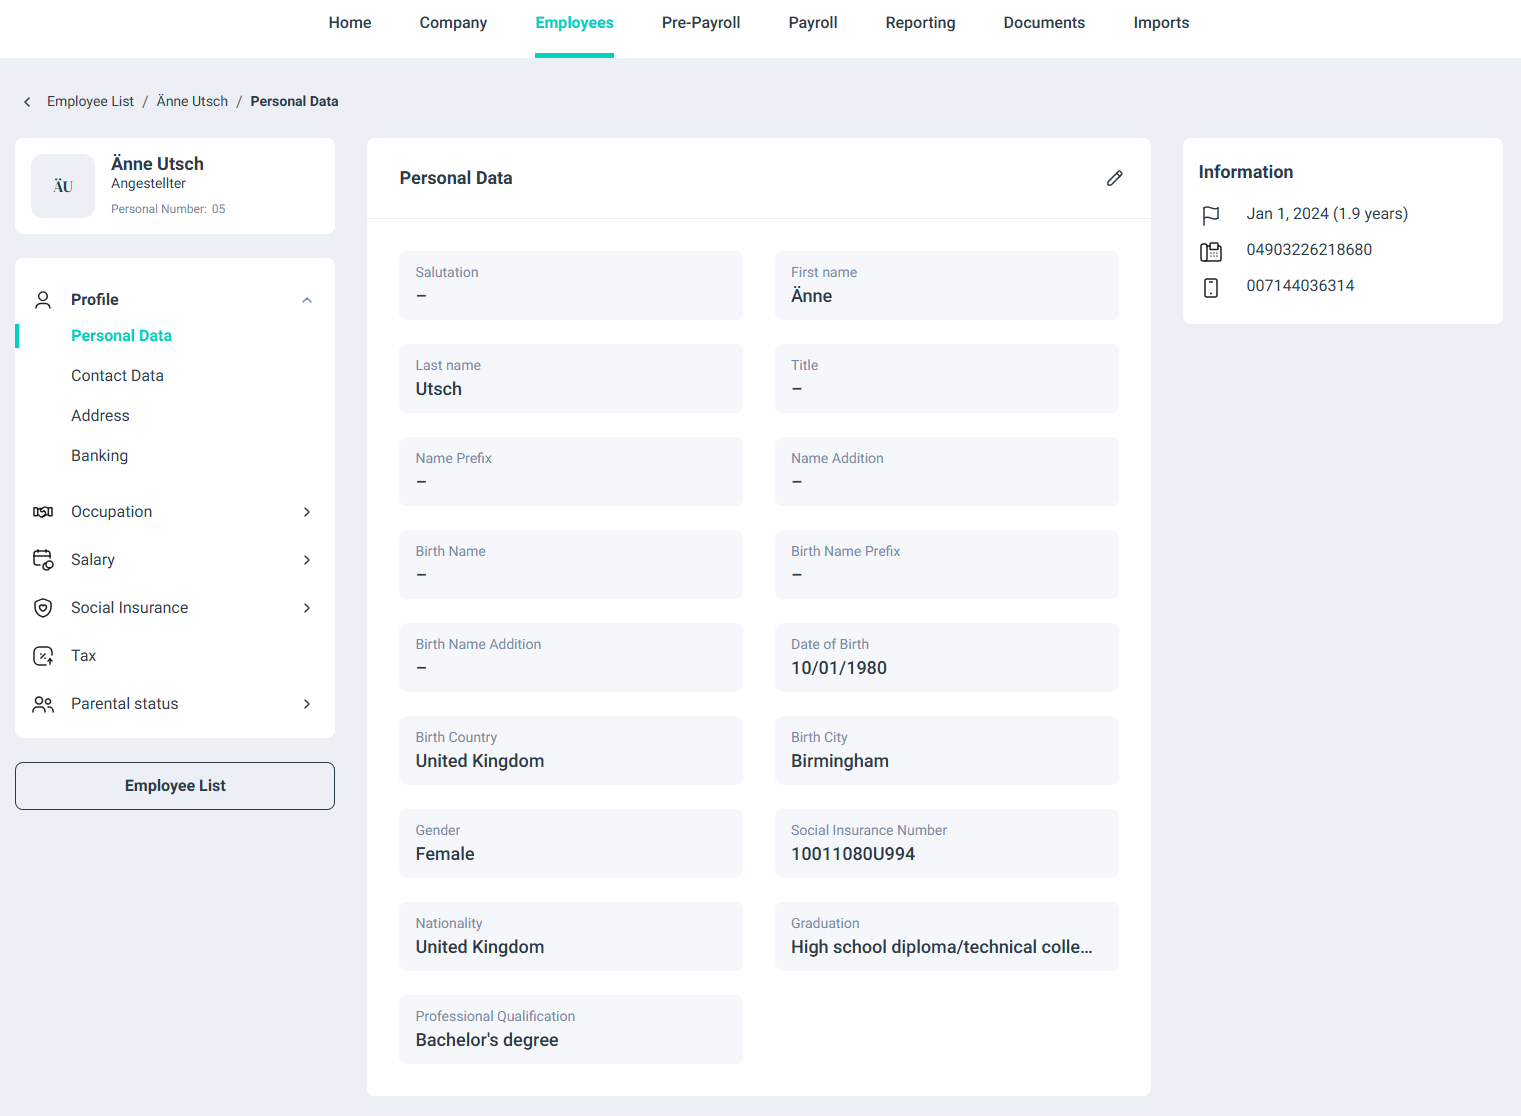Collapse the Profile section chevron
The height and width of the screenshot is (1116, 1521).
pyautogui.click(x=307, y=300)
